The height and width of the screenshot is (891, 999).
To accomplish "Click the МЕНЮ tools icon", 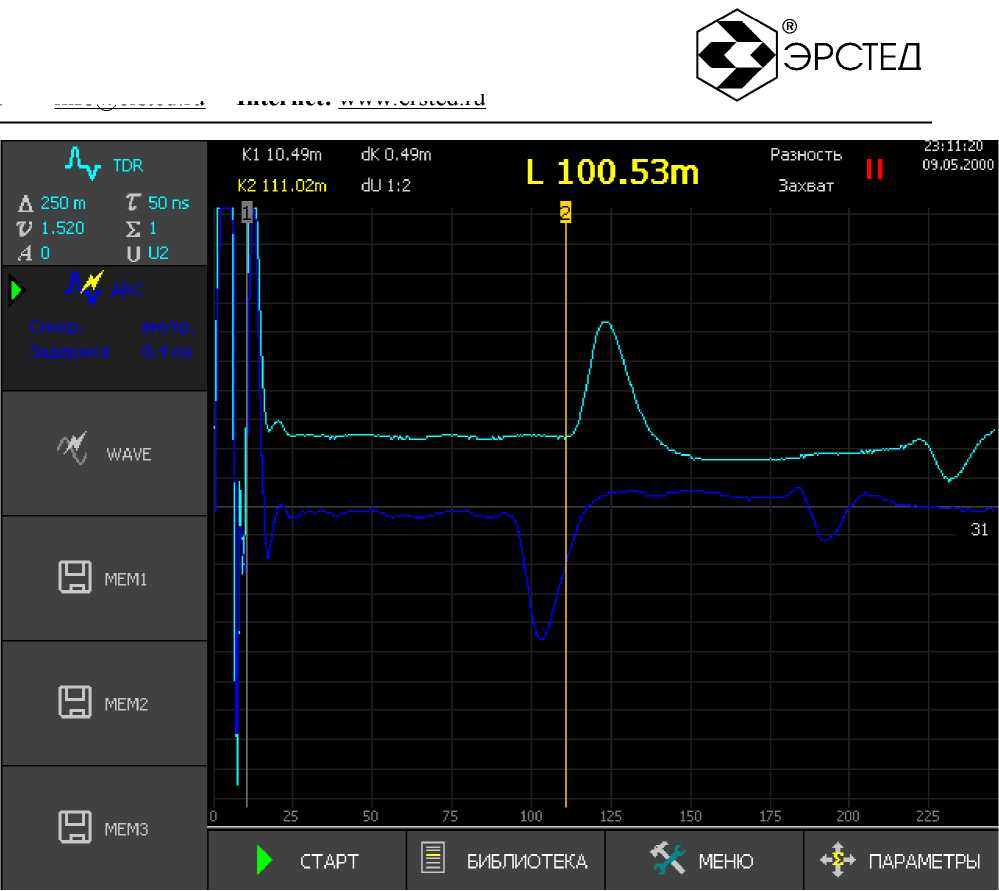I will pyautogui.click(x=667, y=858).
